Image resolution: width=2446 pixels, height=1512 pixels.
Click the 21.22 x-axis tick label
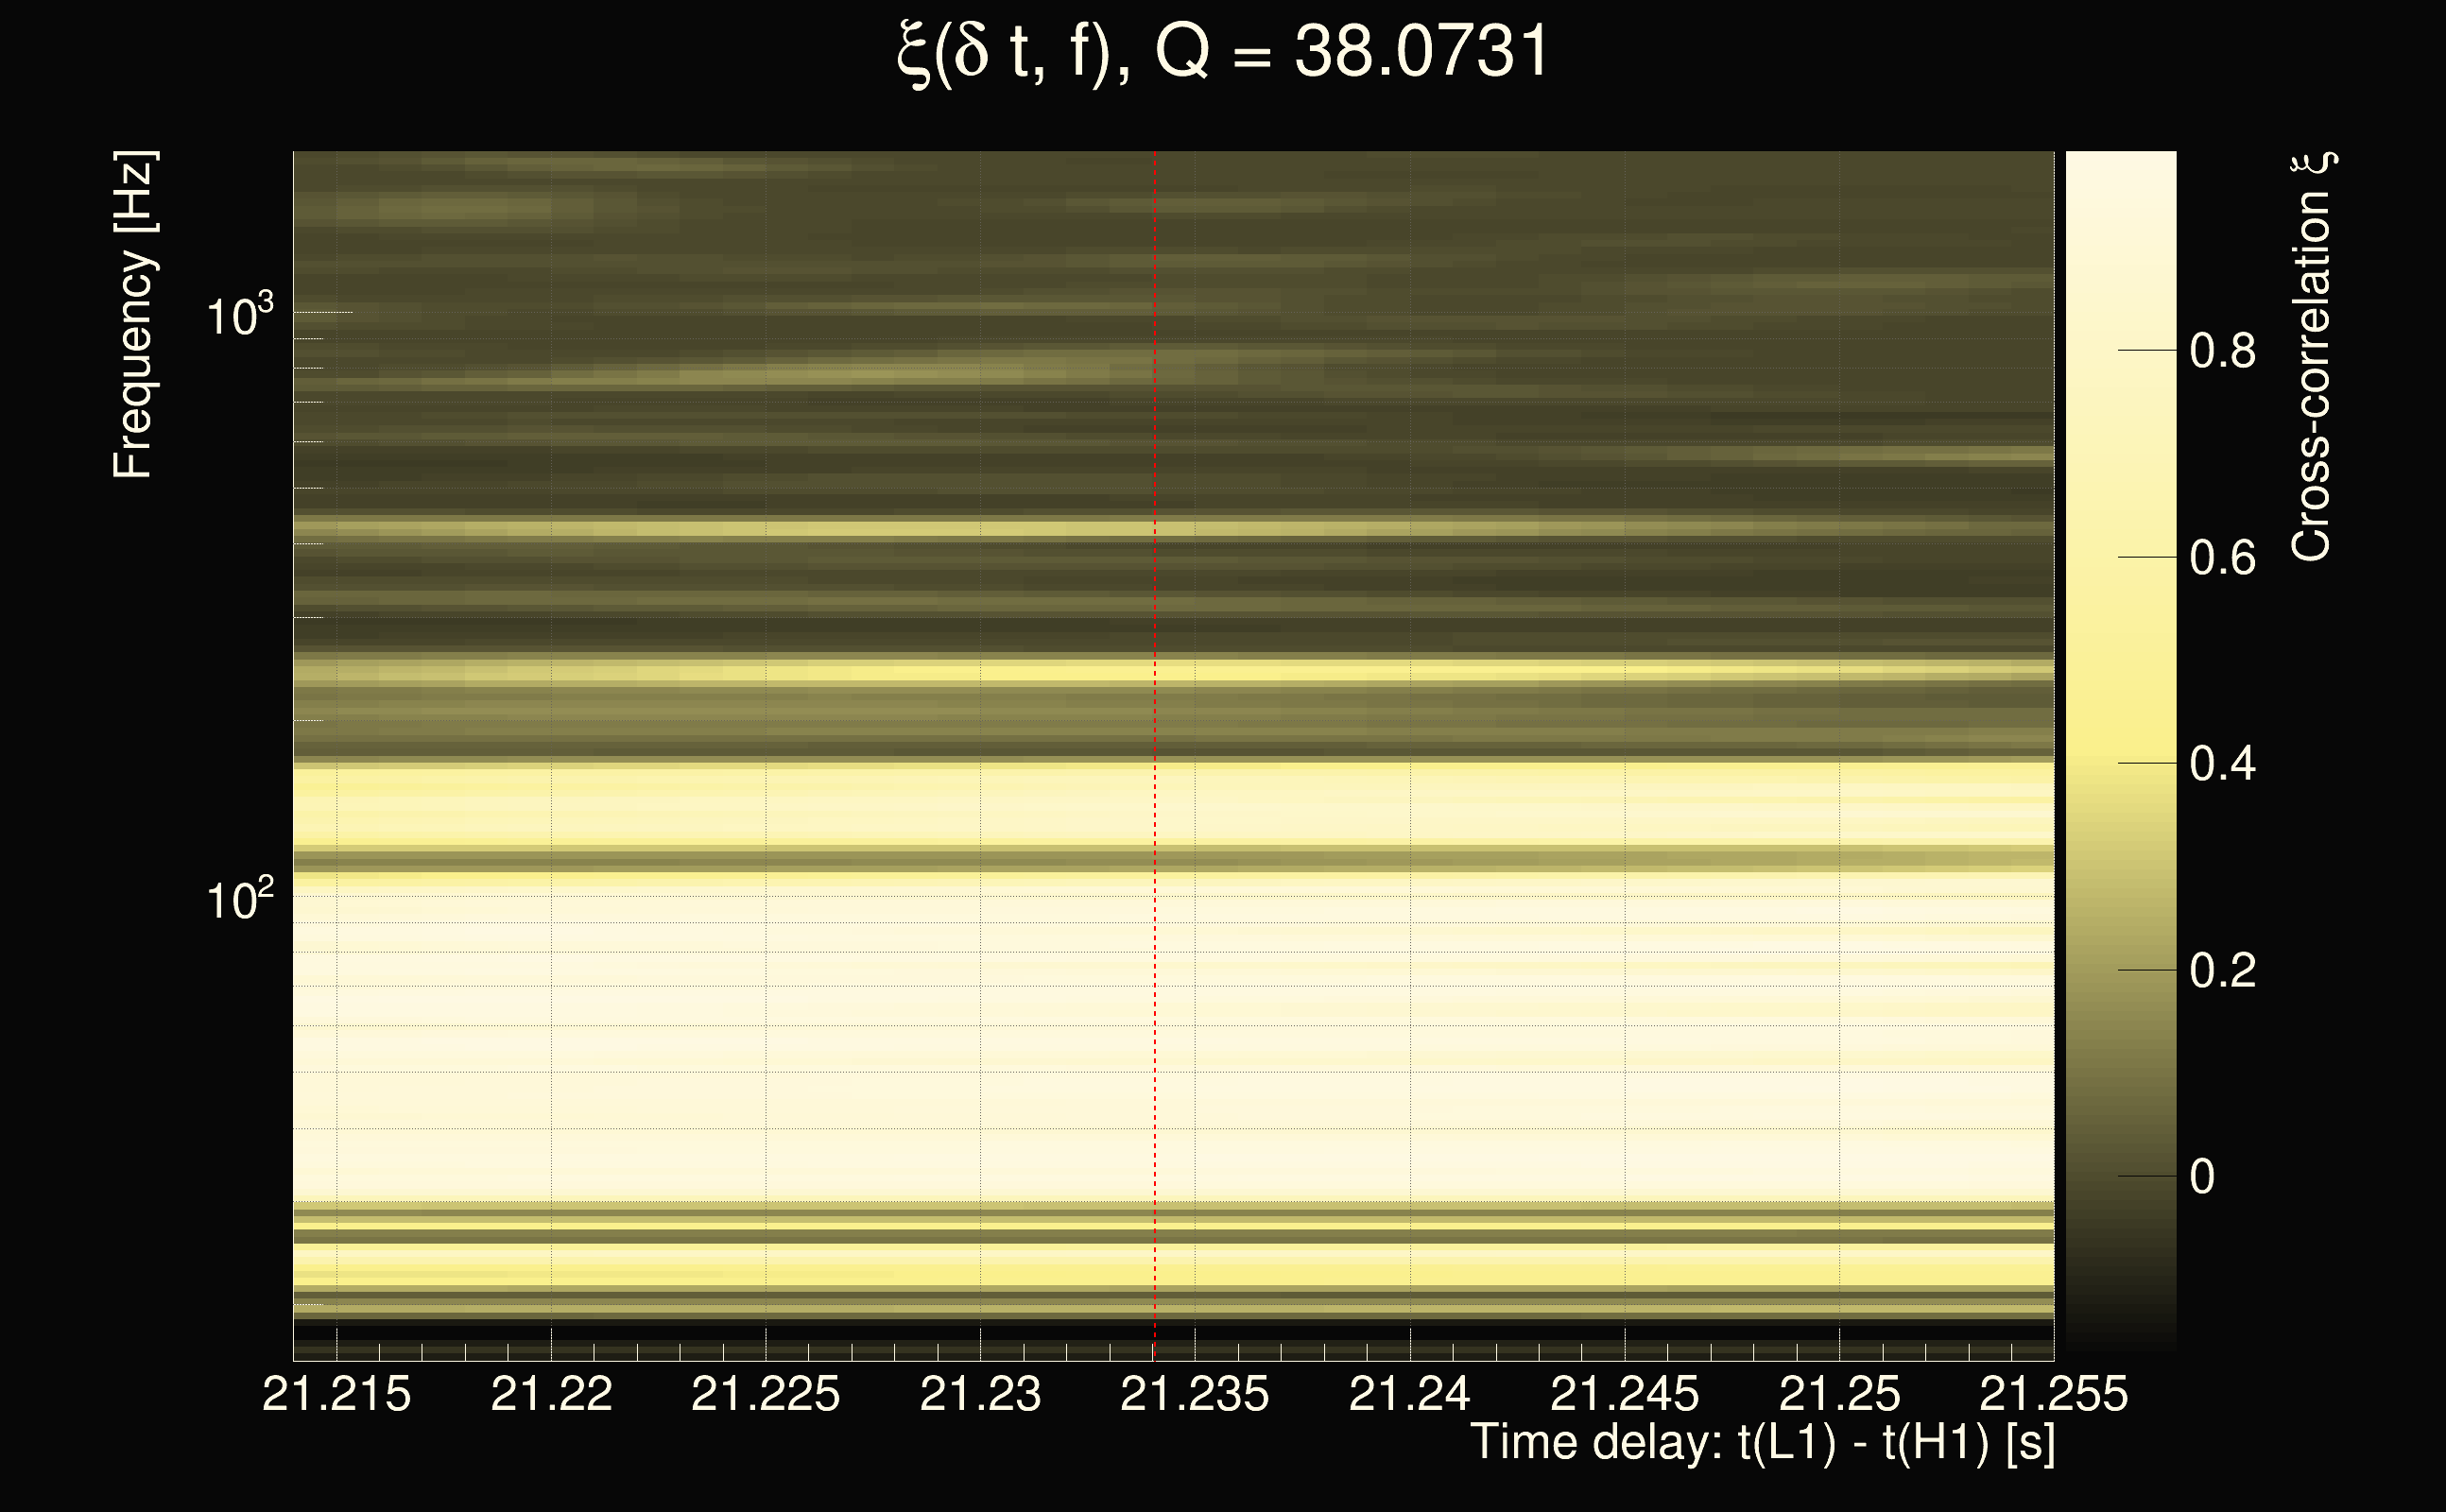pos(551,1394)
